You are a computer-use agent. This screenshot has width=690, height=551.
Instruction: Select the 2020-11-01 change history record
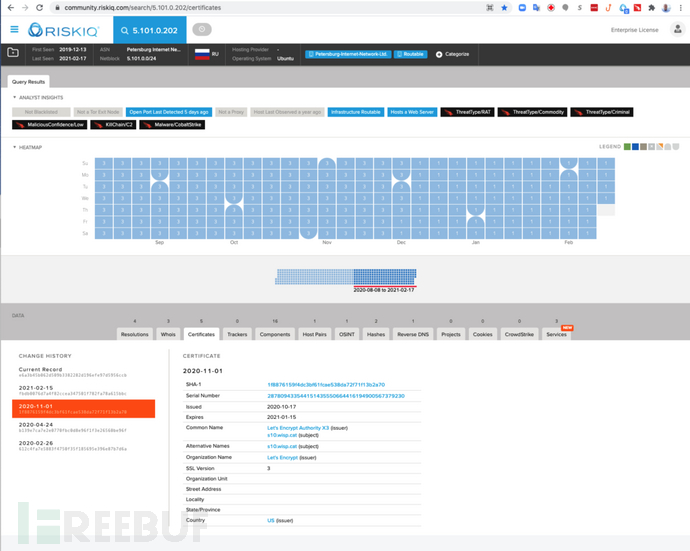84,409
